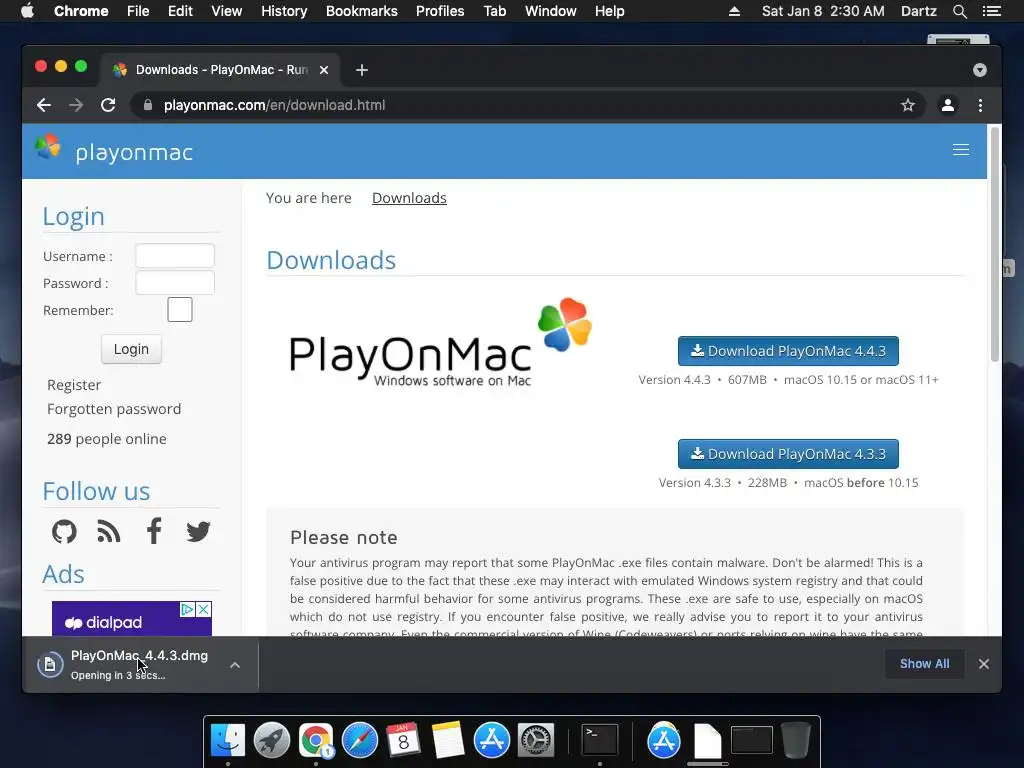The height and width of the screenshot is (768, 1024).
Task: Open a new tab with the plus icon
Action: coord(362,70)
